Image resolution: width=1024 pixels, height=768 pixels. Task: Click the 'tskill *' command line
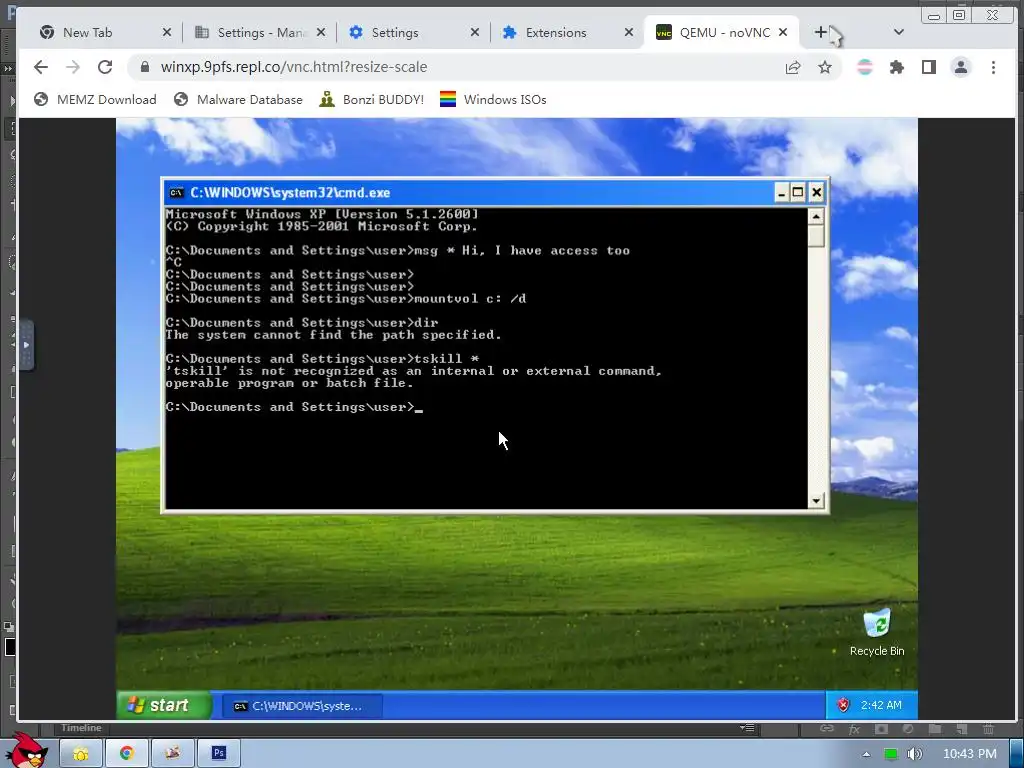(x=322, y=359)
